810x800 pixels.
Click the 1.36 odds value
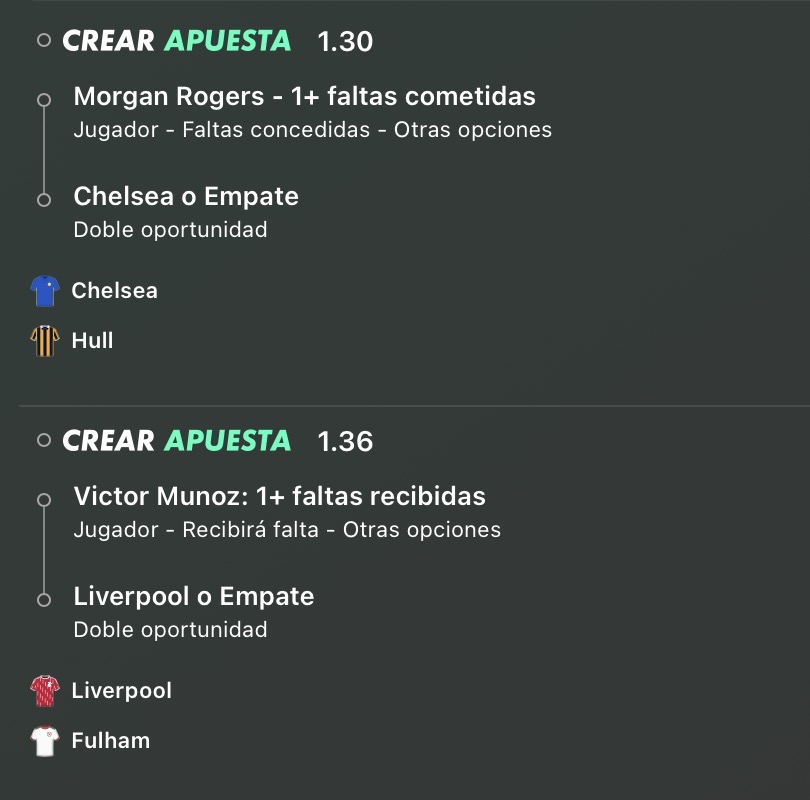coord(345,442)
